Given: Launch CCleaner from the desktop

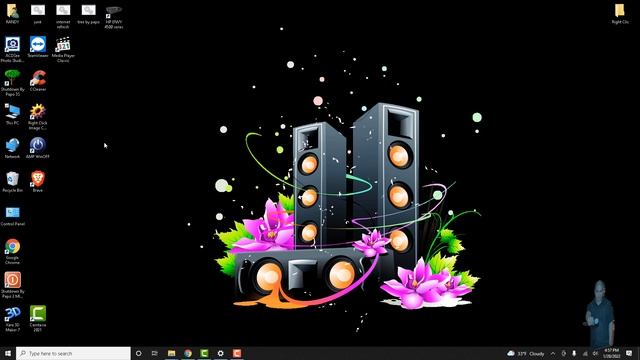Looking at the screenshot, I should coord(38,80).
